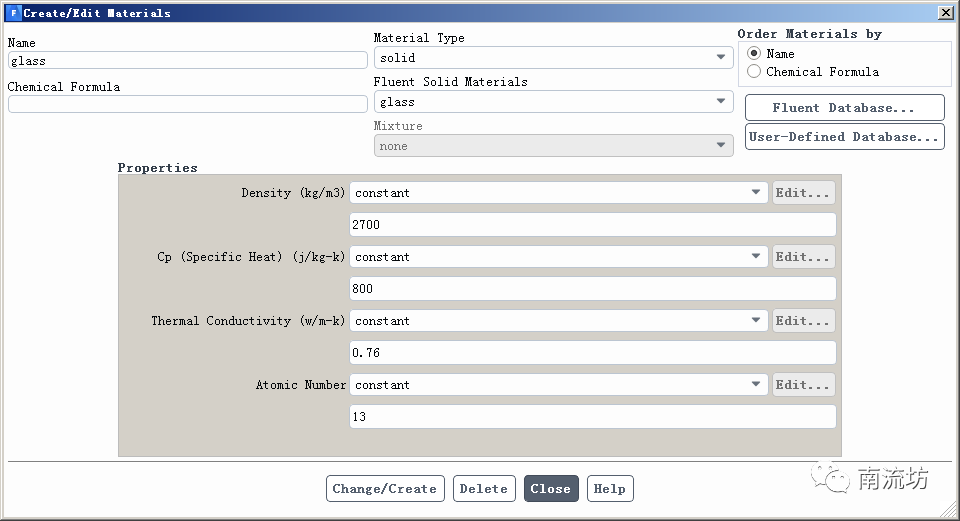Click the Delete button
This screenshot has width=960, height=521.
pyautogui.click(x=484, y=489)
